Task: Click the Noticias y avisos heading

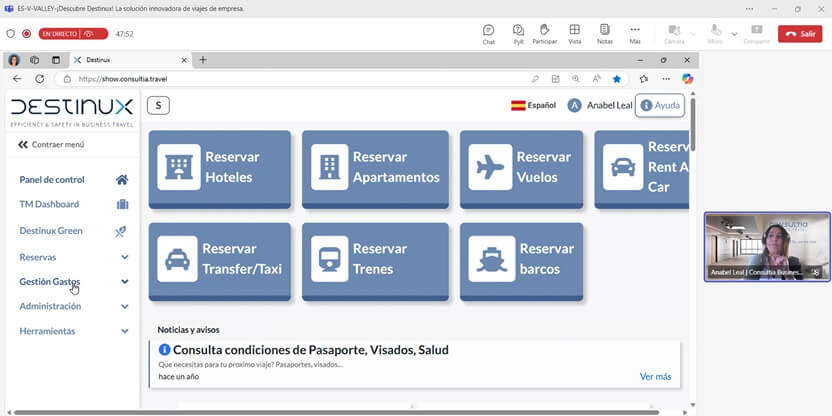Action: 188,330
